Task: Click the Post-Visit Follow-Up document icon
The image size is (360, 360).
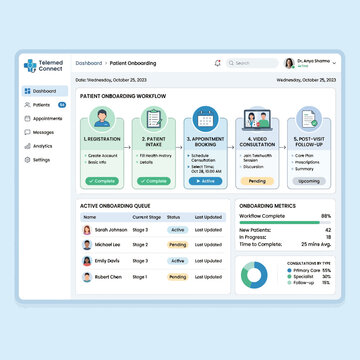Action: coord(309,119)
